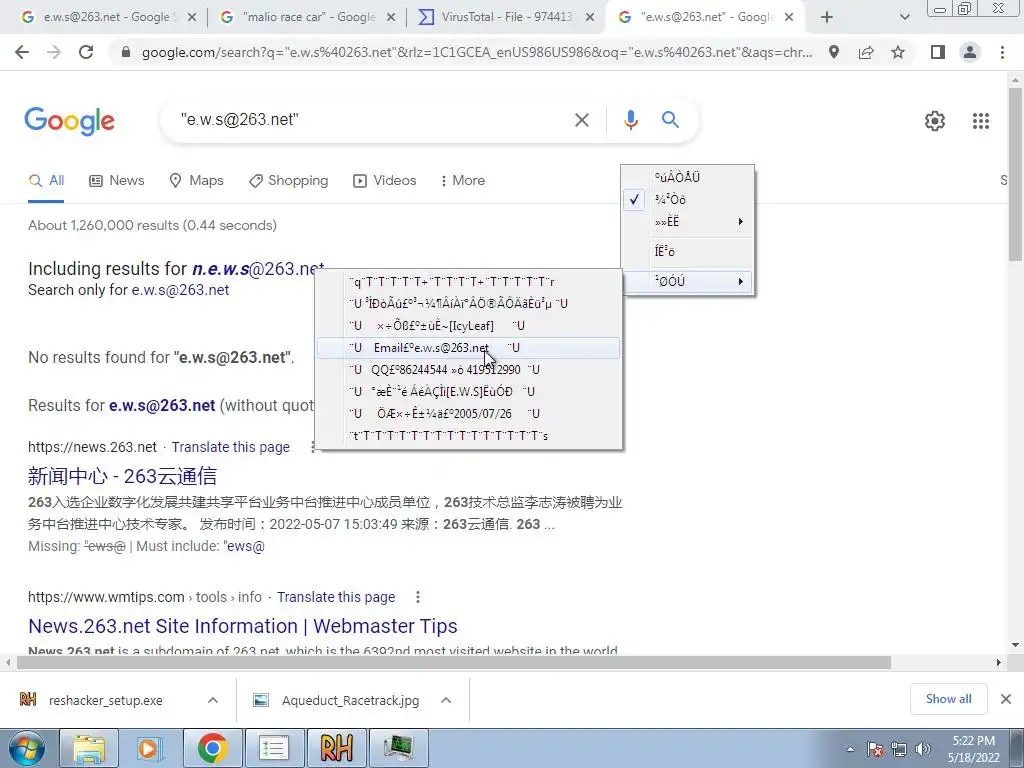The width and height of the screenshot is (1024, 768).
Task: Open Google quick settings gear
Action: pyautogui.click(x=935, y=121)
